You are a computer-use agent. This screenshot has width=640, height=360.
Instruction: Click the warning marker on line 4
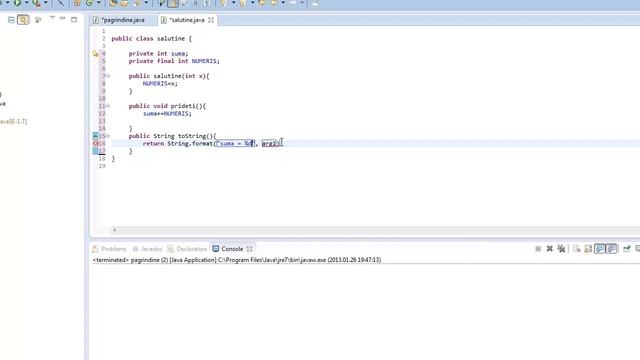pyautogui.click(x=95, y=53)
